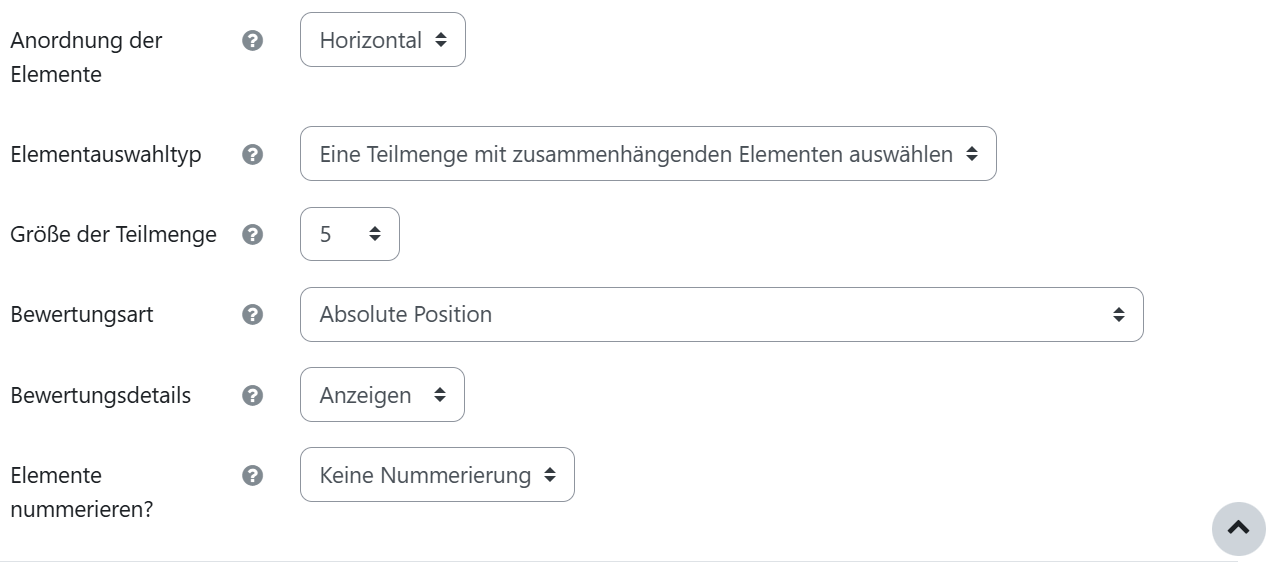Click the Elementauswahltyp label text
Screen dimensions: 1277x562
pos(106,155)
